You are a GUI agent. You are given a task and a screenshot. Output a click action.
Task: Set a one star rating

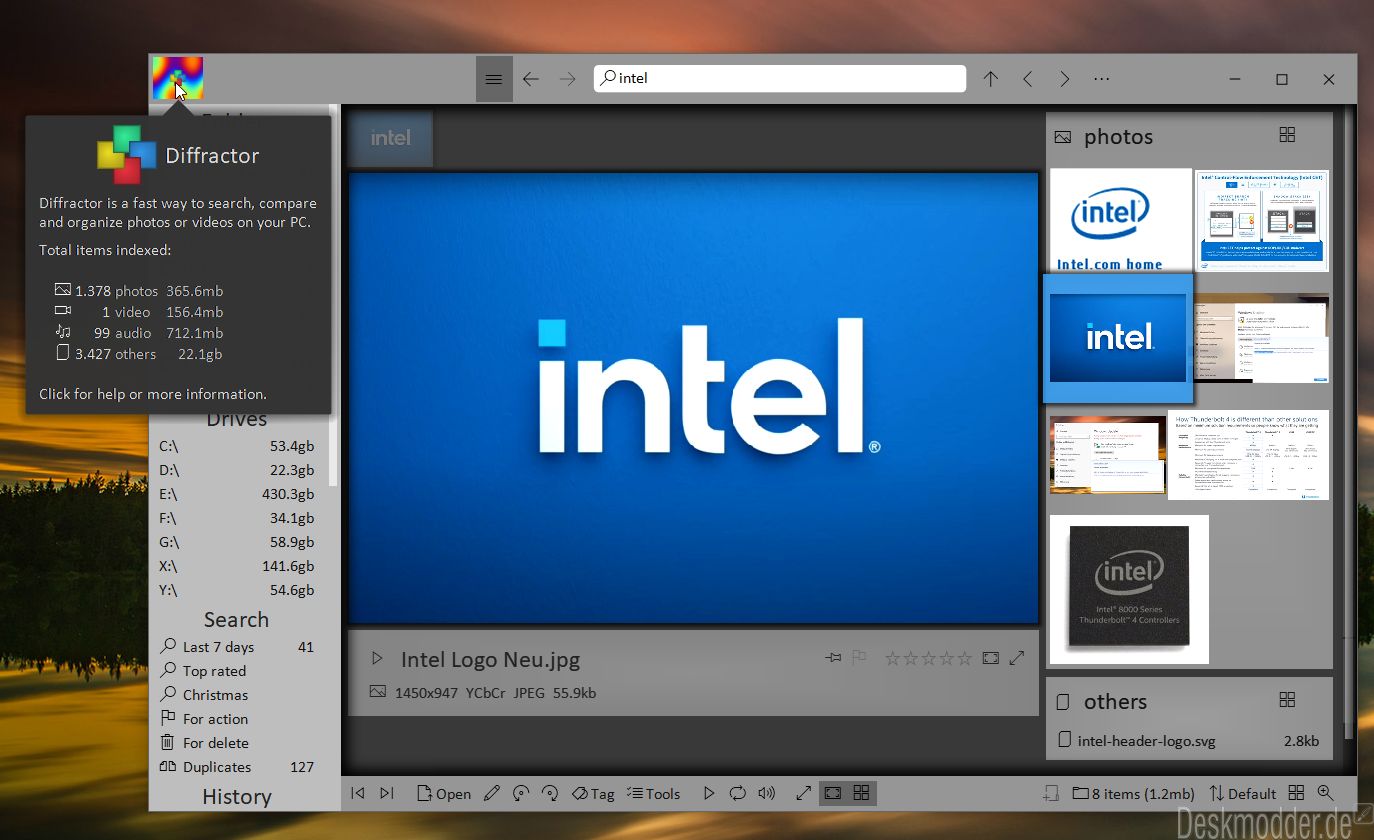coord(892,658)
